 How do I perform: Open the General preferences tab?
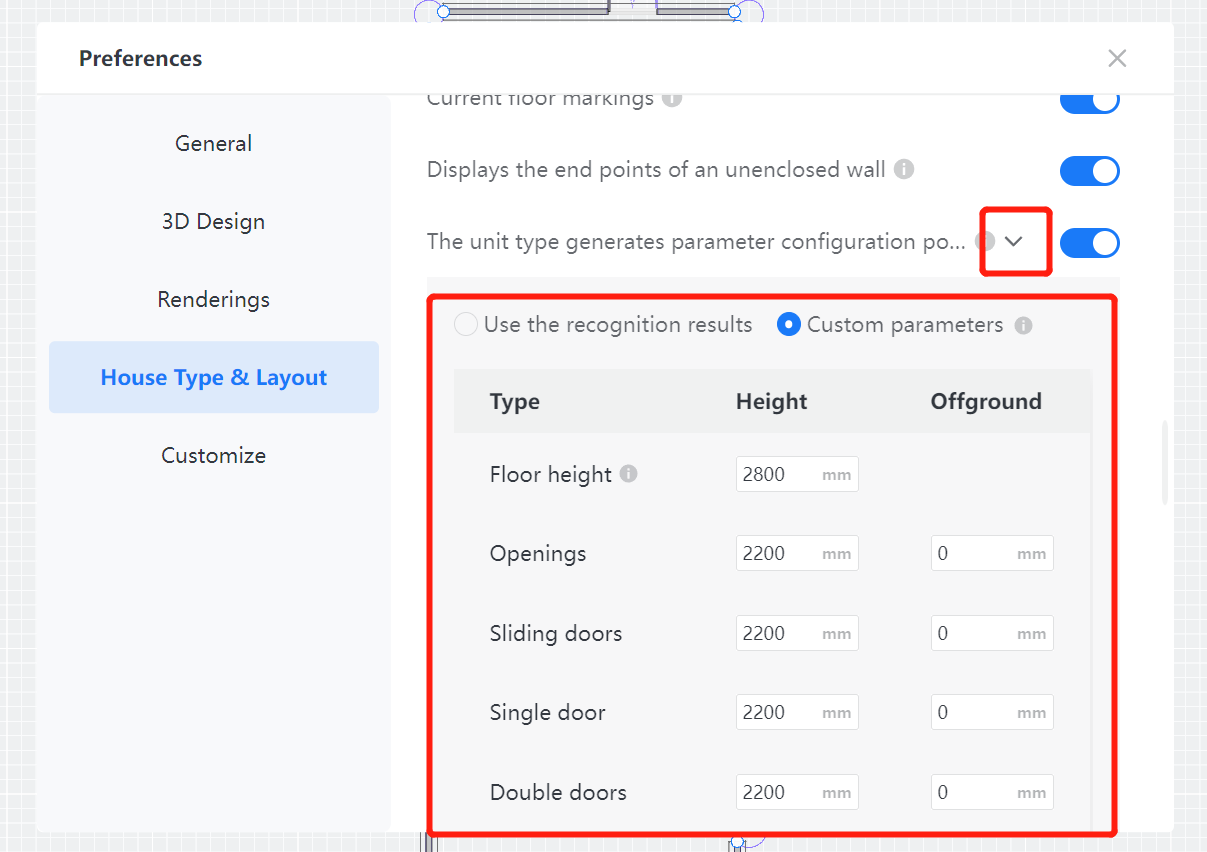[213, 144]
